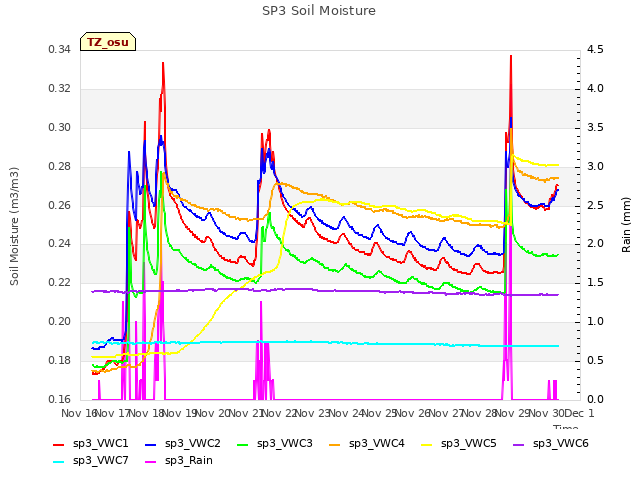Click the 0.26 left axis value

point(60,205)
